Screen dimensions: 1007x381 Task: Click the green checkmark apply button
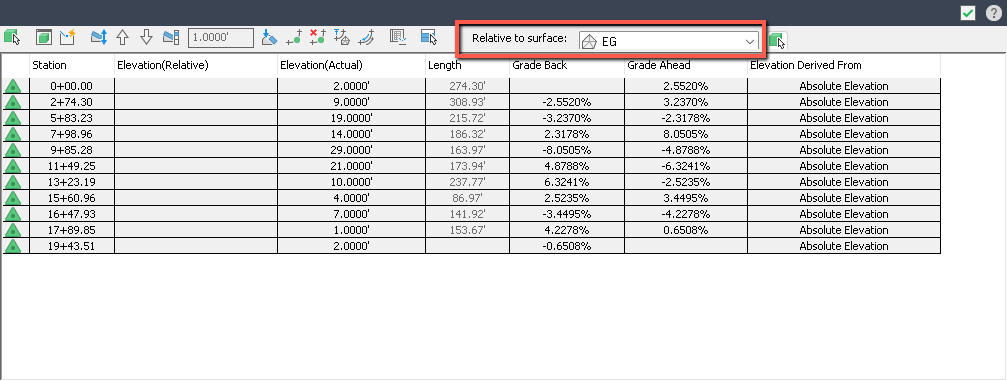(x=968, y=13)
